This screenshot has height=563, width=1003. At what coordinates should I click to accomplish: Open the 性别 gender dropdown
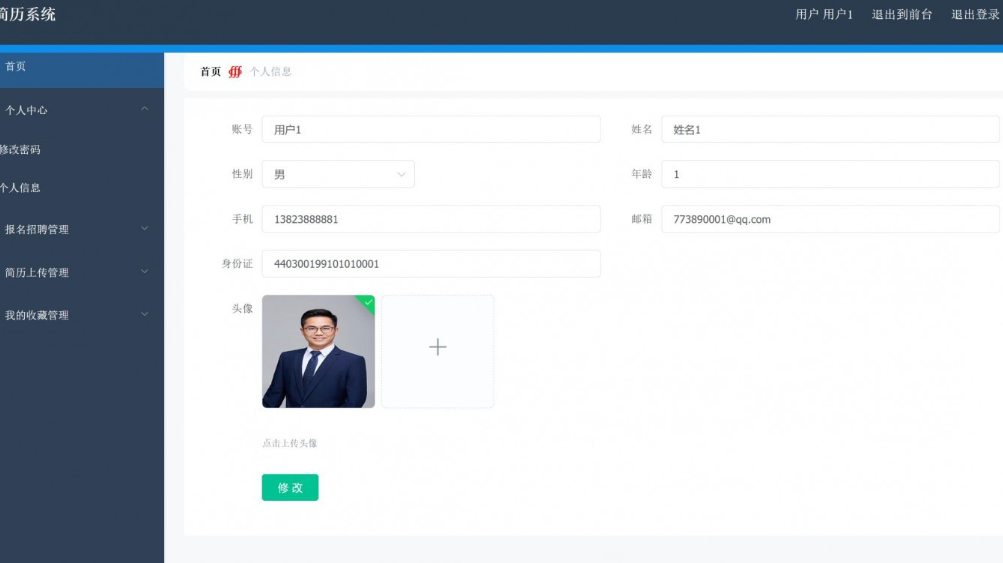tap(338, 174)
